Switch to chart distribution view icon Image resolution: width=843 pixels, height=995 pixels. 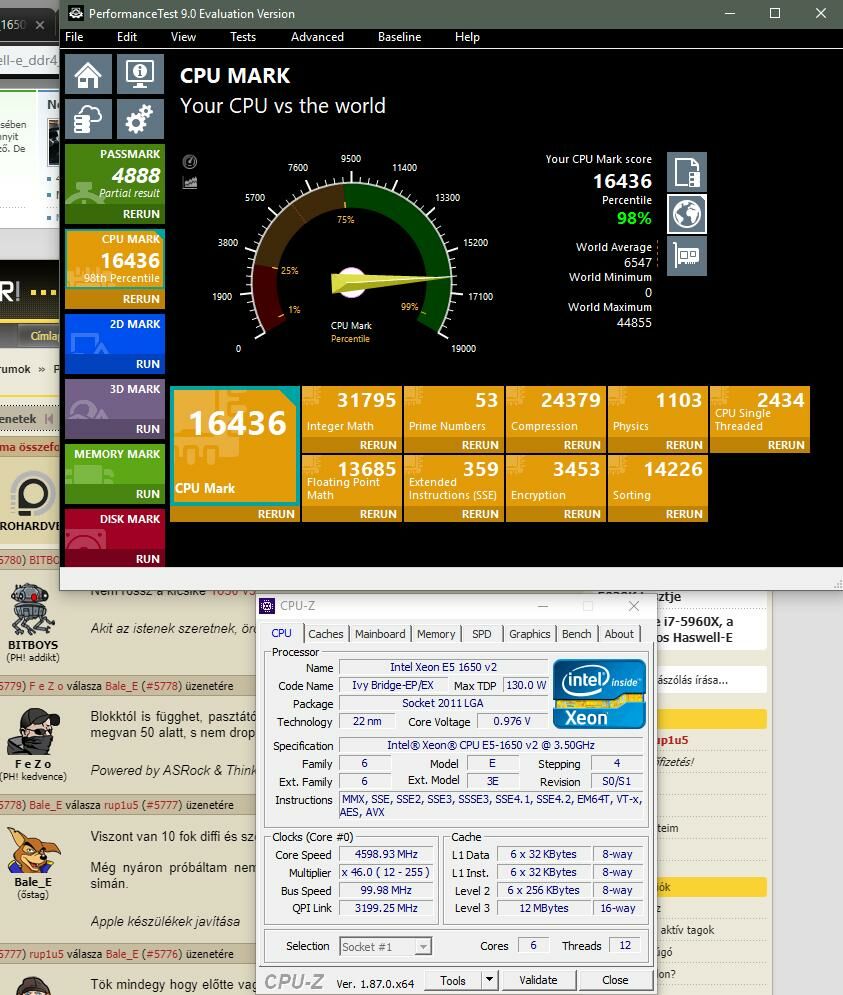pyautogui.click(x=190, y=183)
